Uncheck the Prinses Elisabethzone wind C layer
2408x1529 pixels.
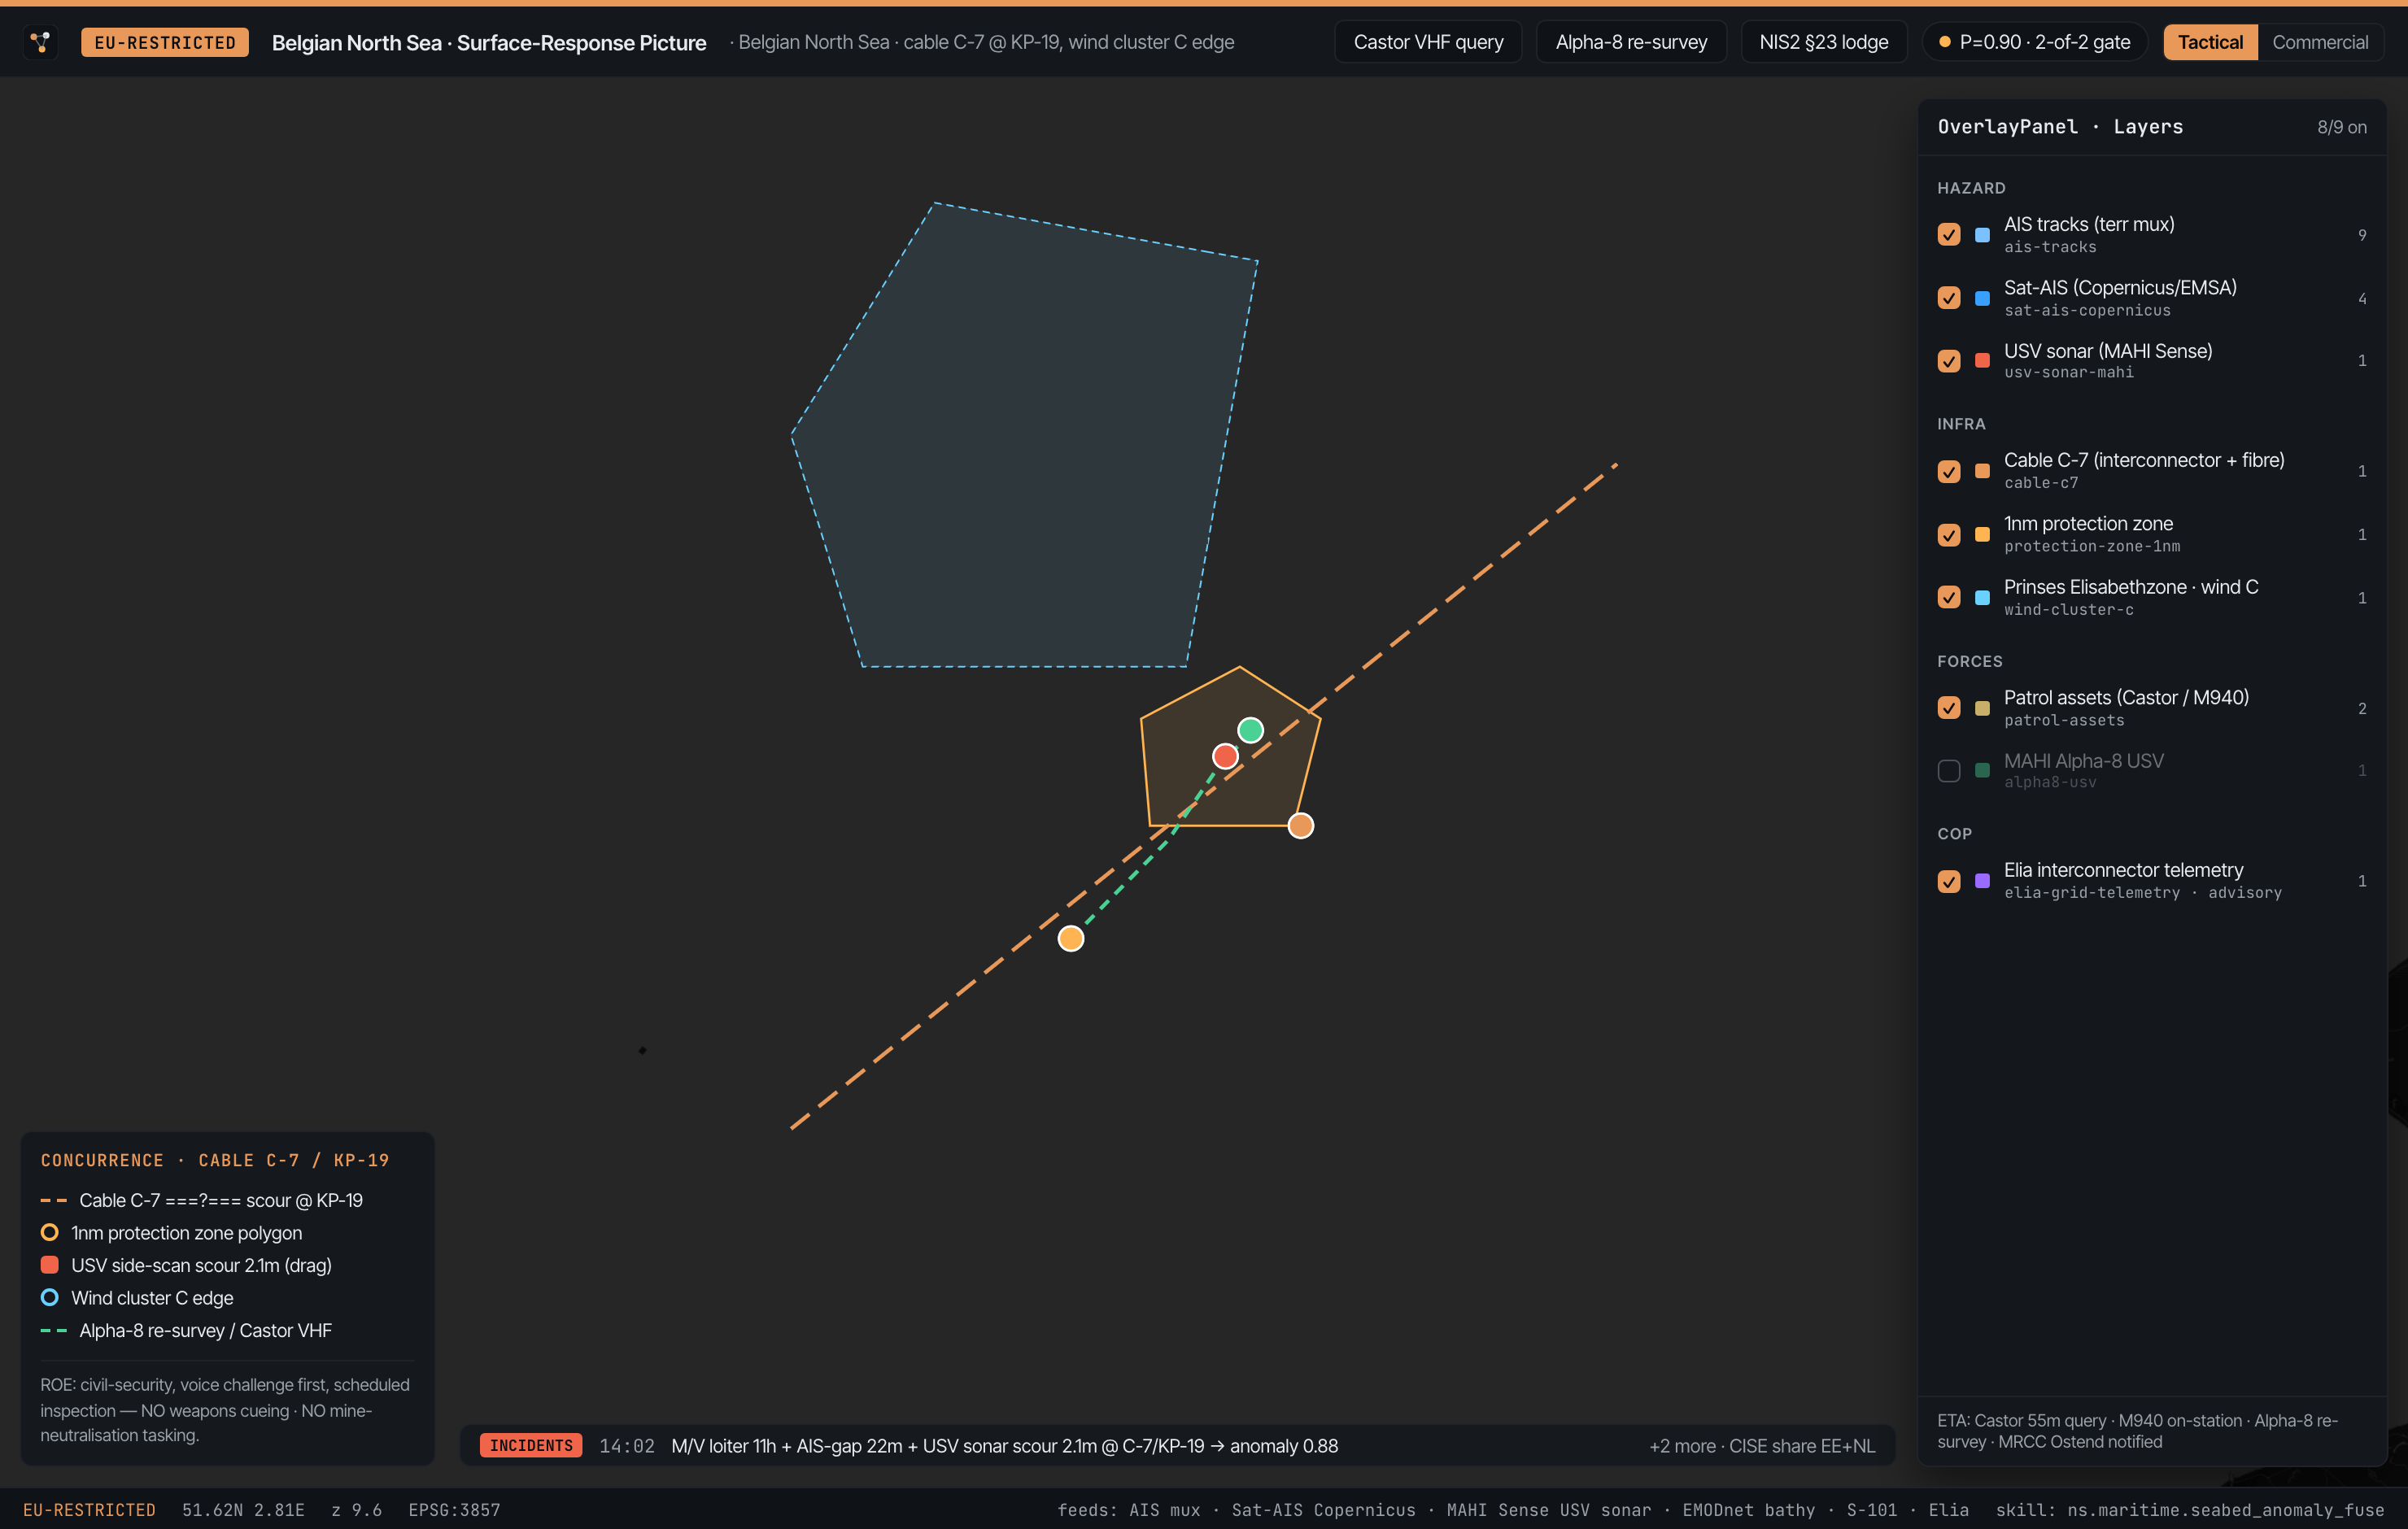click(1948, 597)
